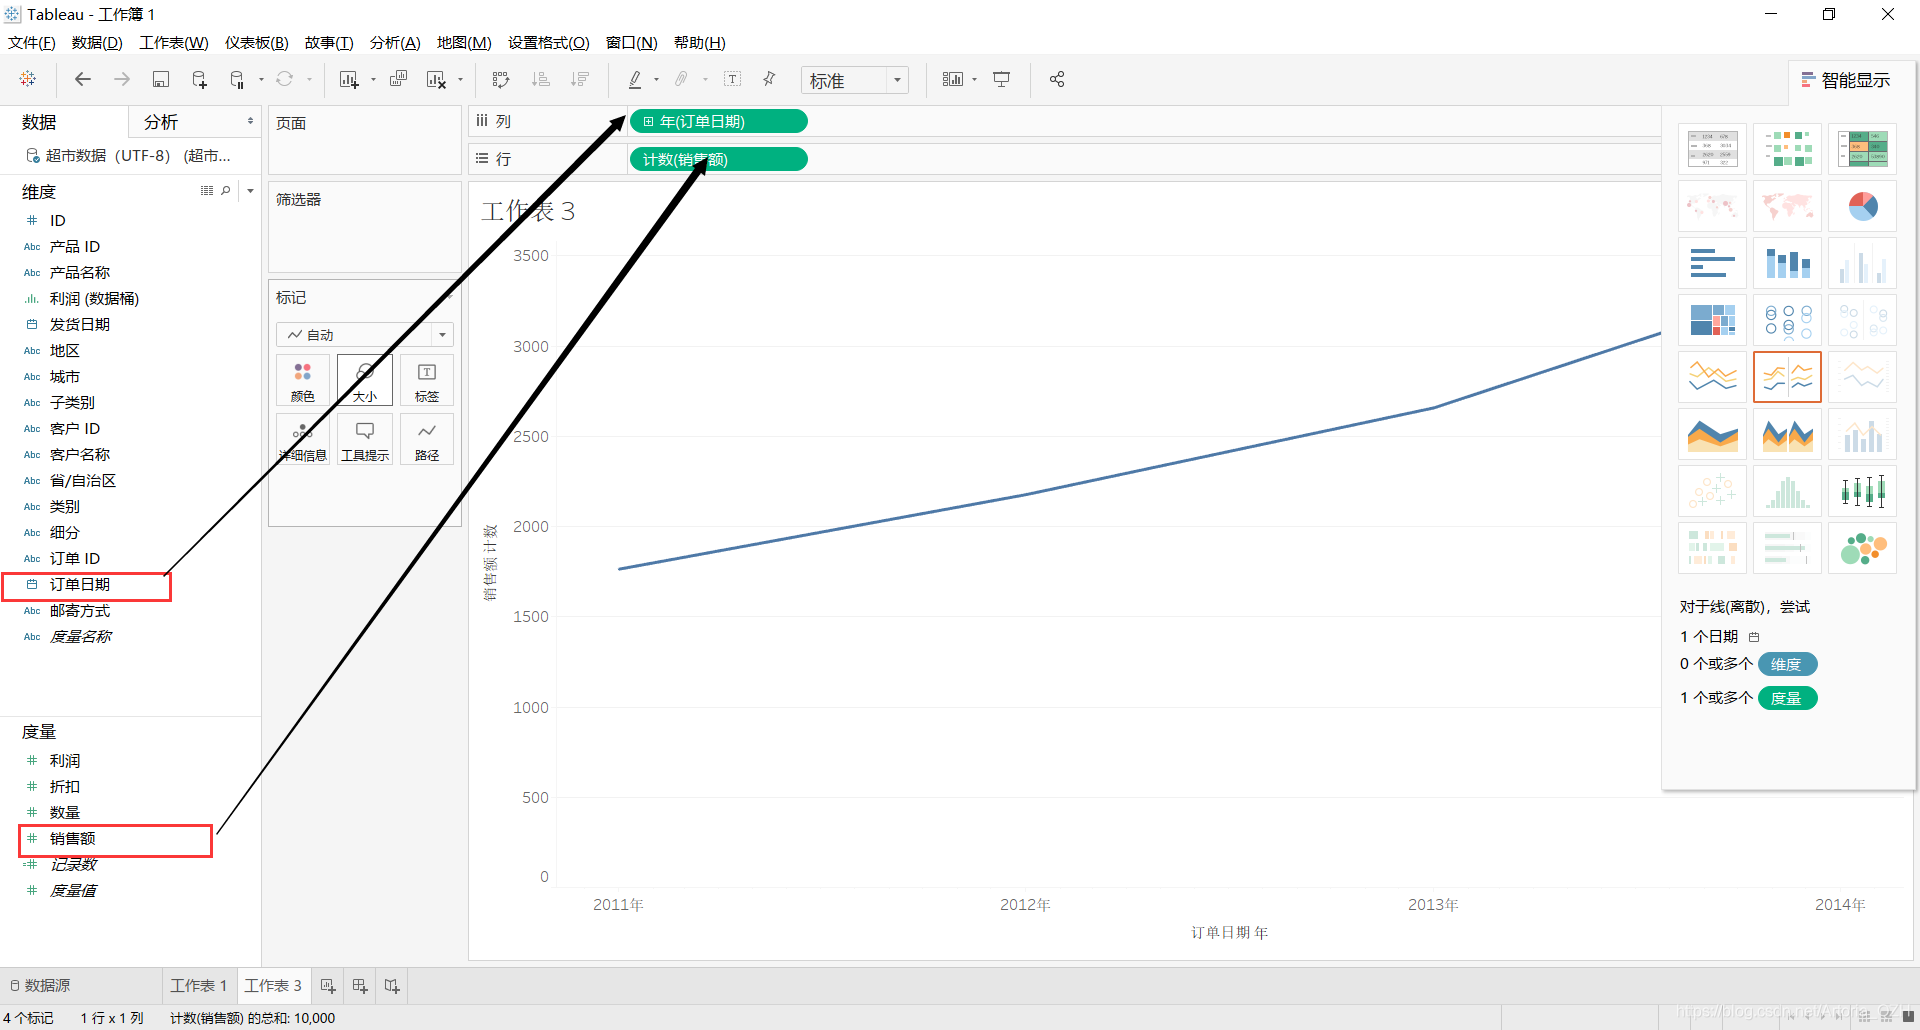Click the 工作表 3 sheet title

tap(528, 211)
